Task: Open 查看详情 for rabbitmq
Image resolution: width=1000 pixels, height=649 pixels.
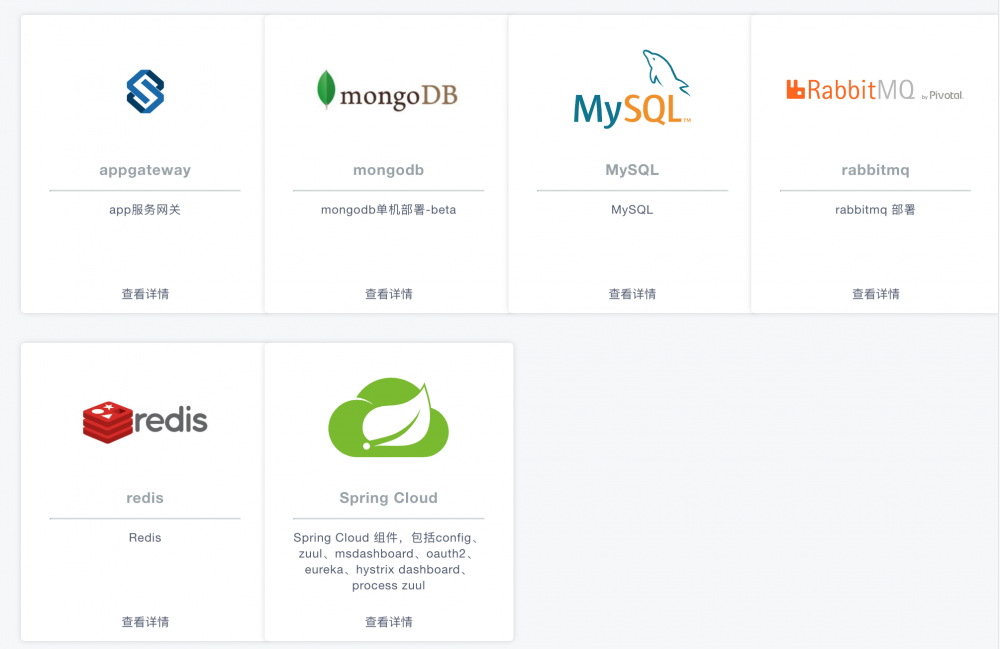Action: (x=876, y=294)
